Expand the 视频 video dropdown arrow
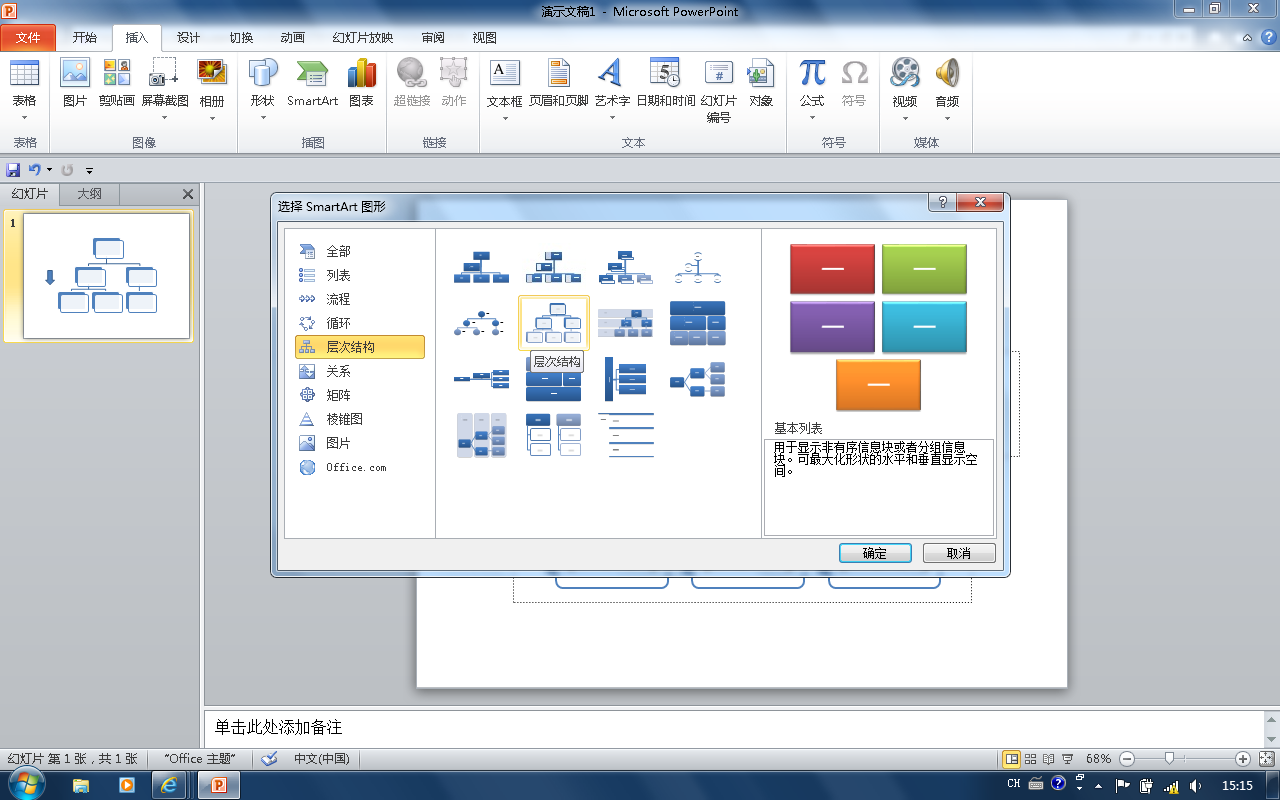The image size is (1280, 800). 905,118
